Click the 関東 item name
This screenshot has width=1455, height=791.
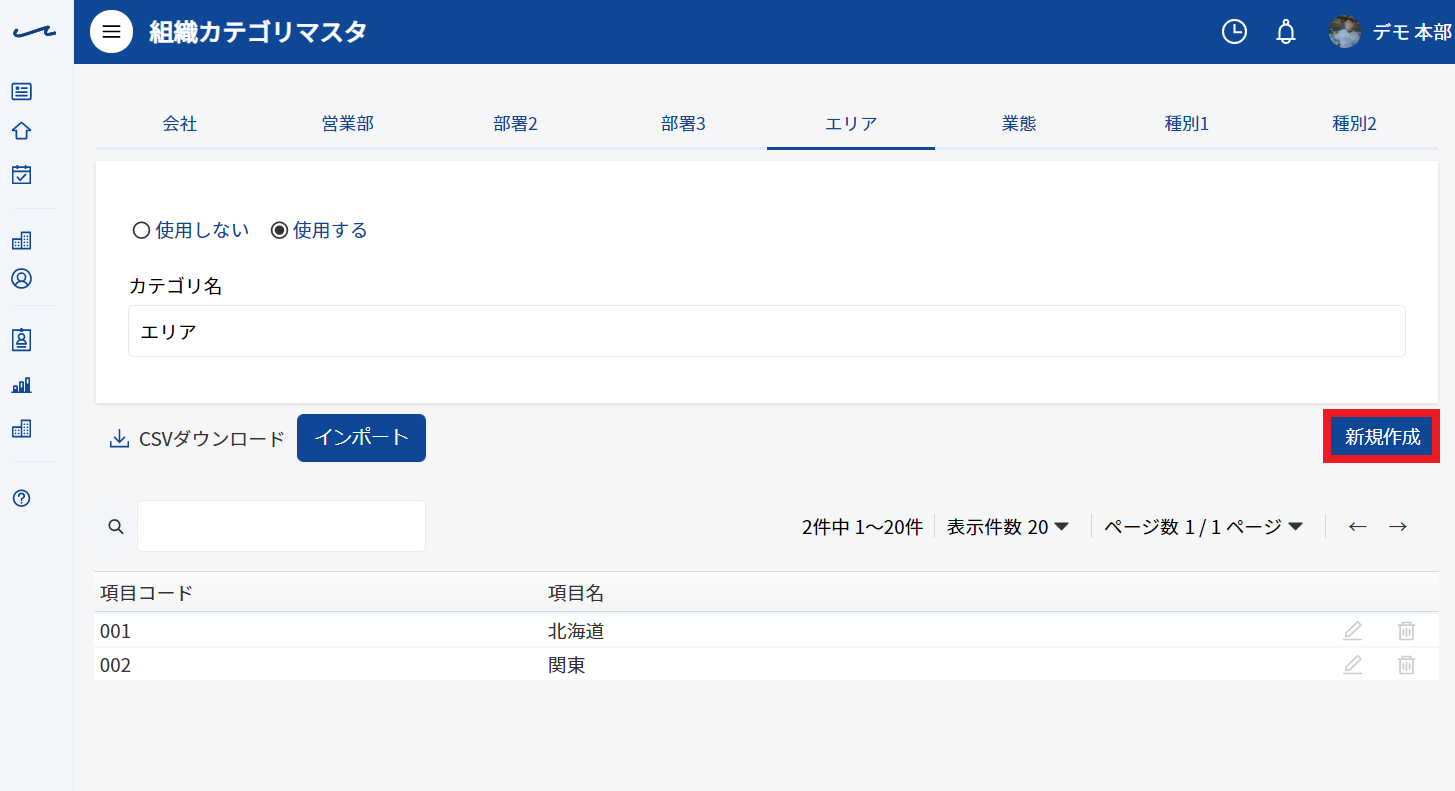tap(567, 666)
